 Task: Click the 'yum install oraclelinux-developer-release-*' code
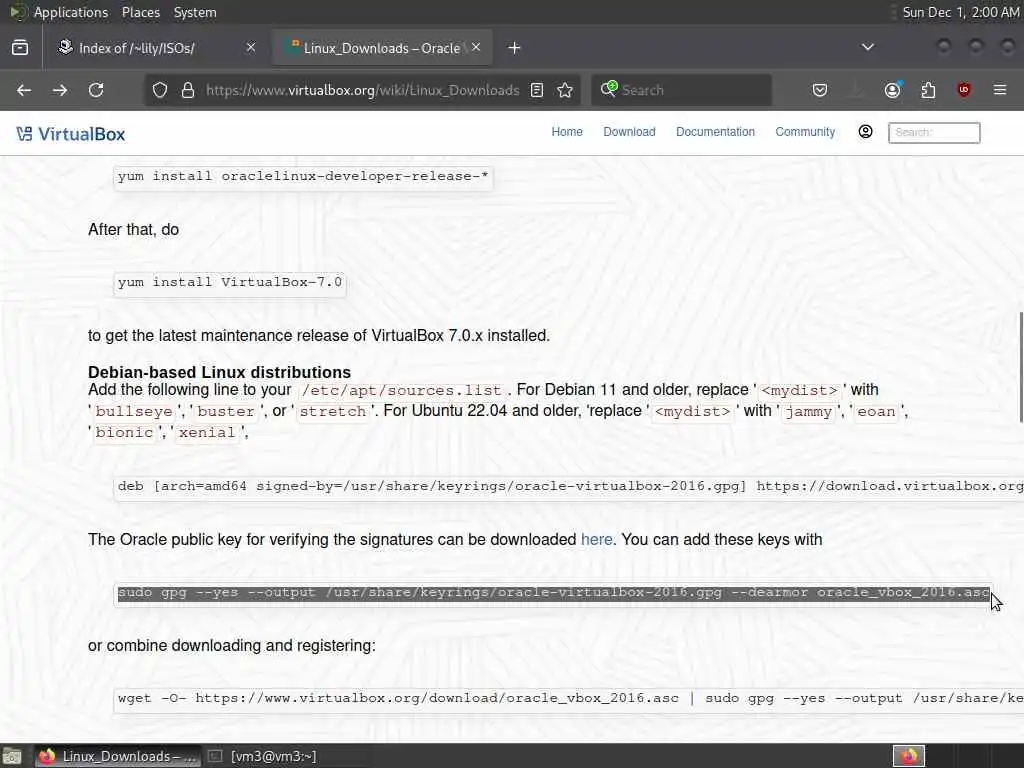[303, 176]
